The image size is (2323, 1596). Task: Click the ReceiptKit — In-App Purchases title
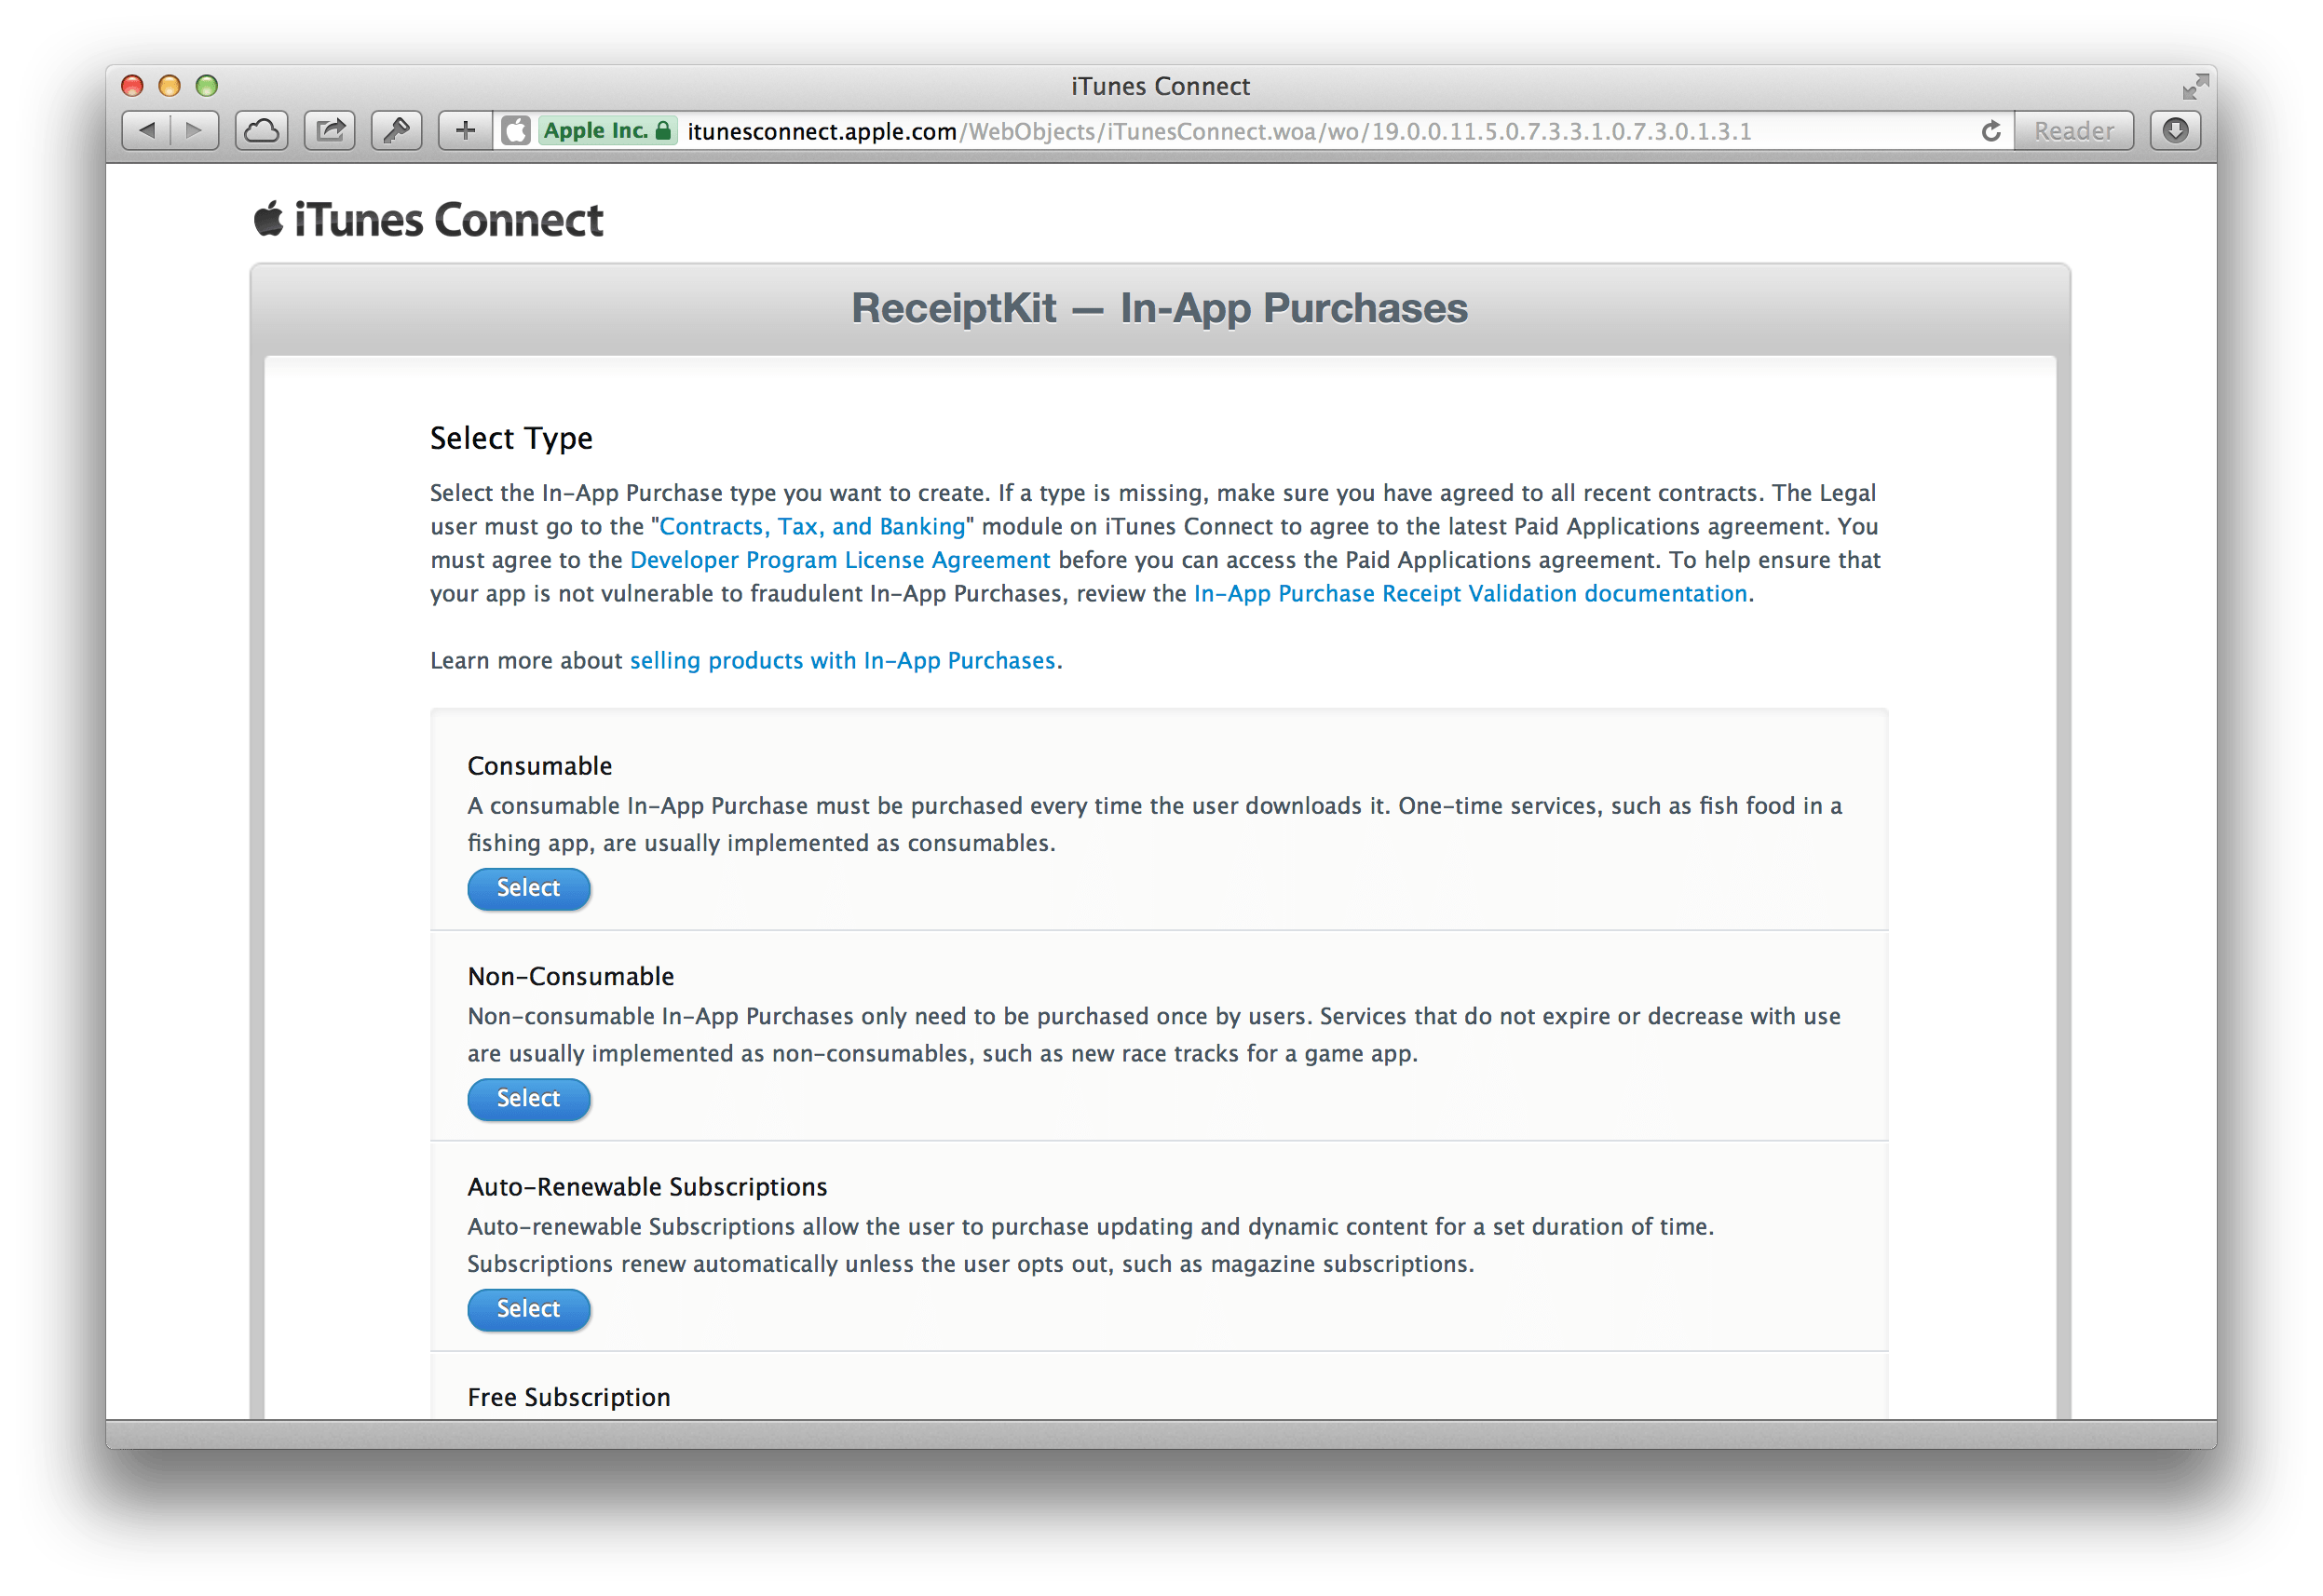click(1160, 308)
